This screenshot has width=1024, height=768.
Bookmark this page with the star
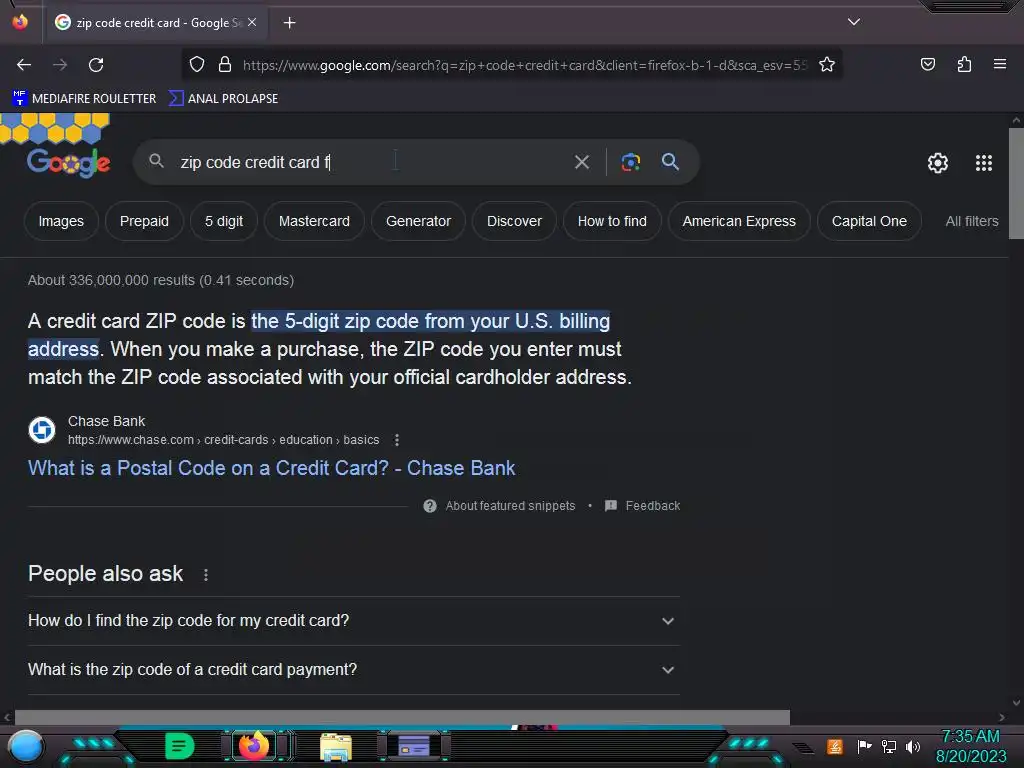[x=827, y=65]
